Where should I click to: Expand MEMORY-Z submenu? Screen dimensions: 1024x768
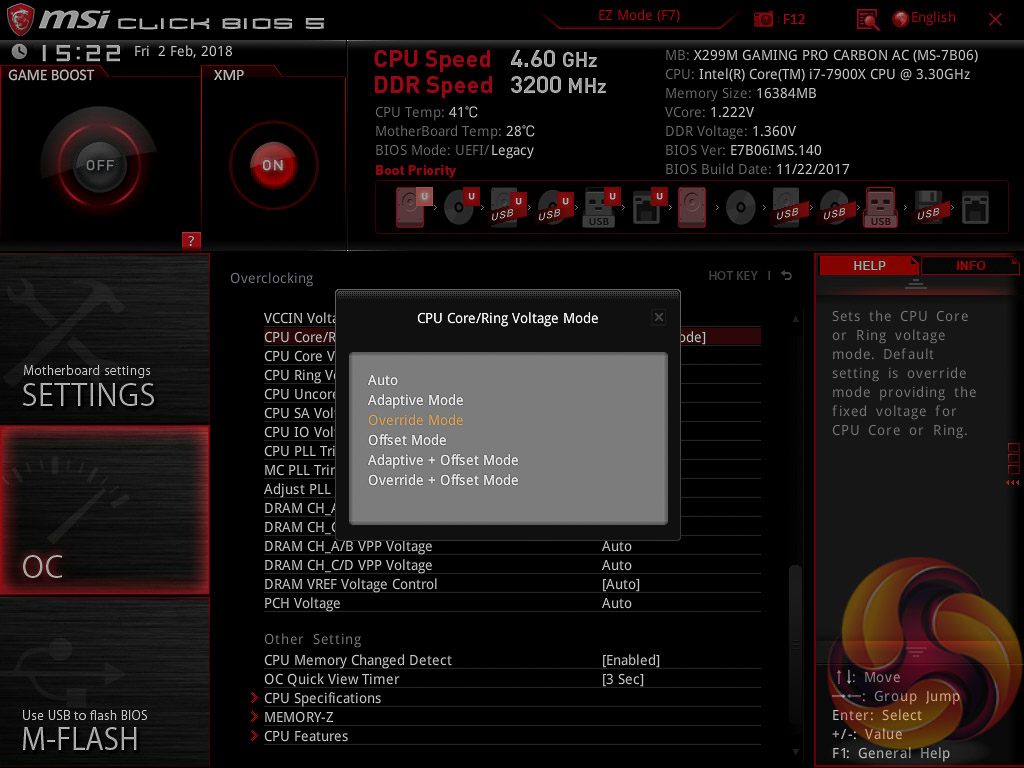(298, 717)
